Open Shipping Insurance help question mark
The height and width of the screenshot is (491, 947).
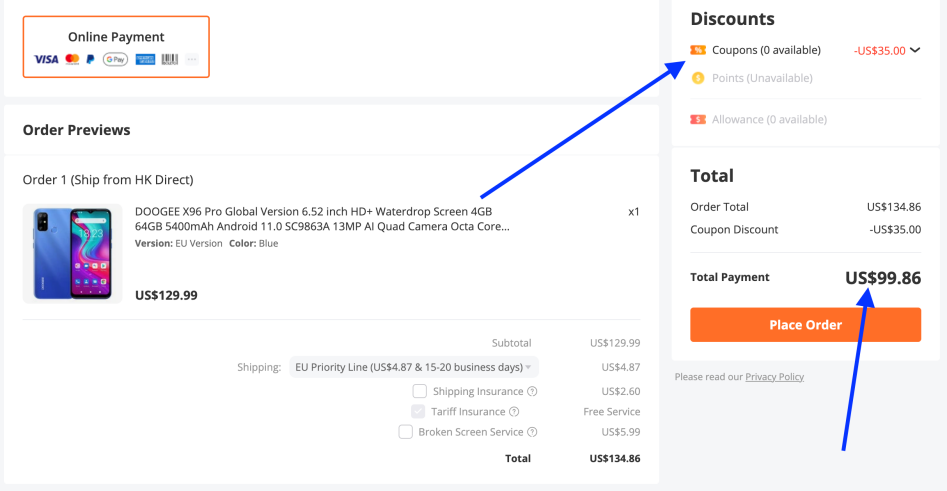(532, 391)
